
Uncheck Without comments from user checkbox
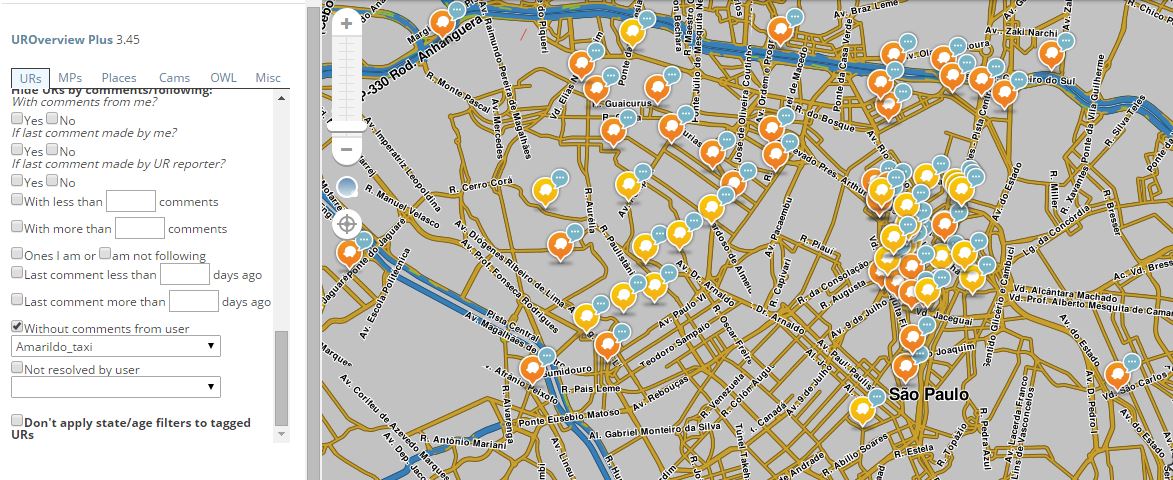click(17, 327)
